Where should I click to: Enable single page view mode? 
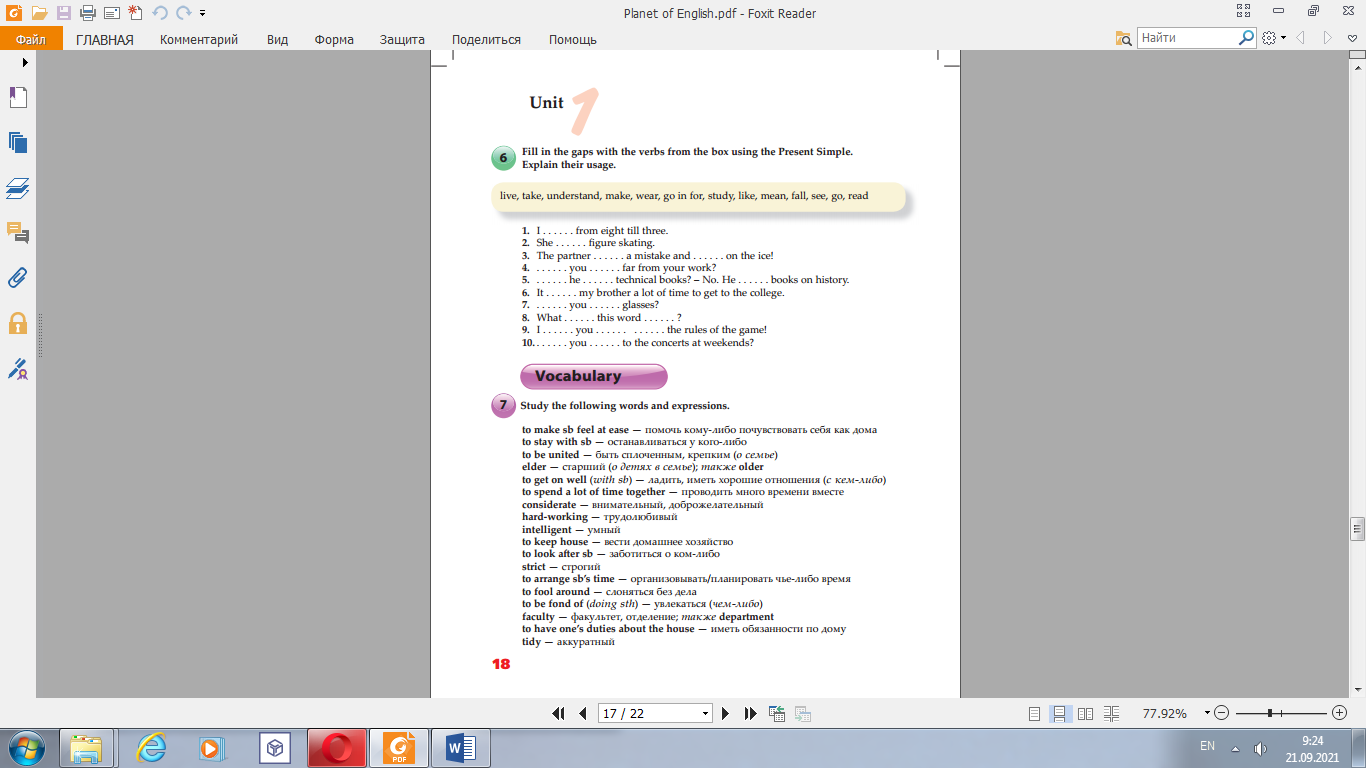click(1035, 714)
